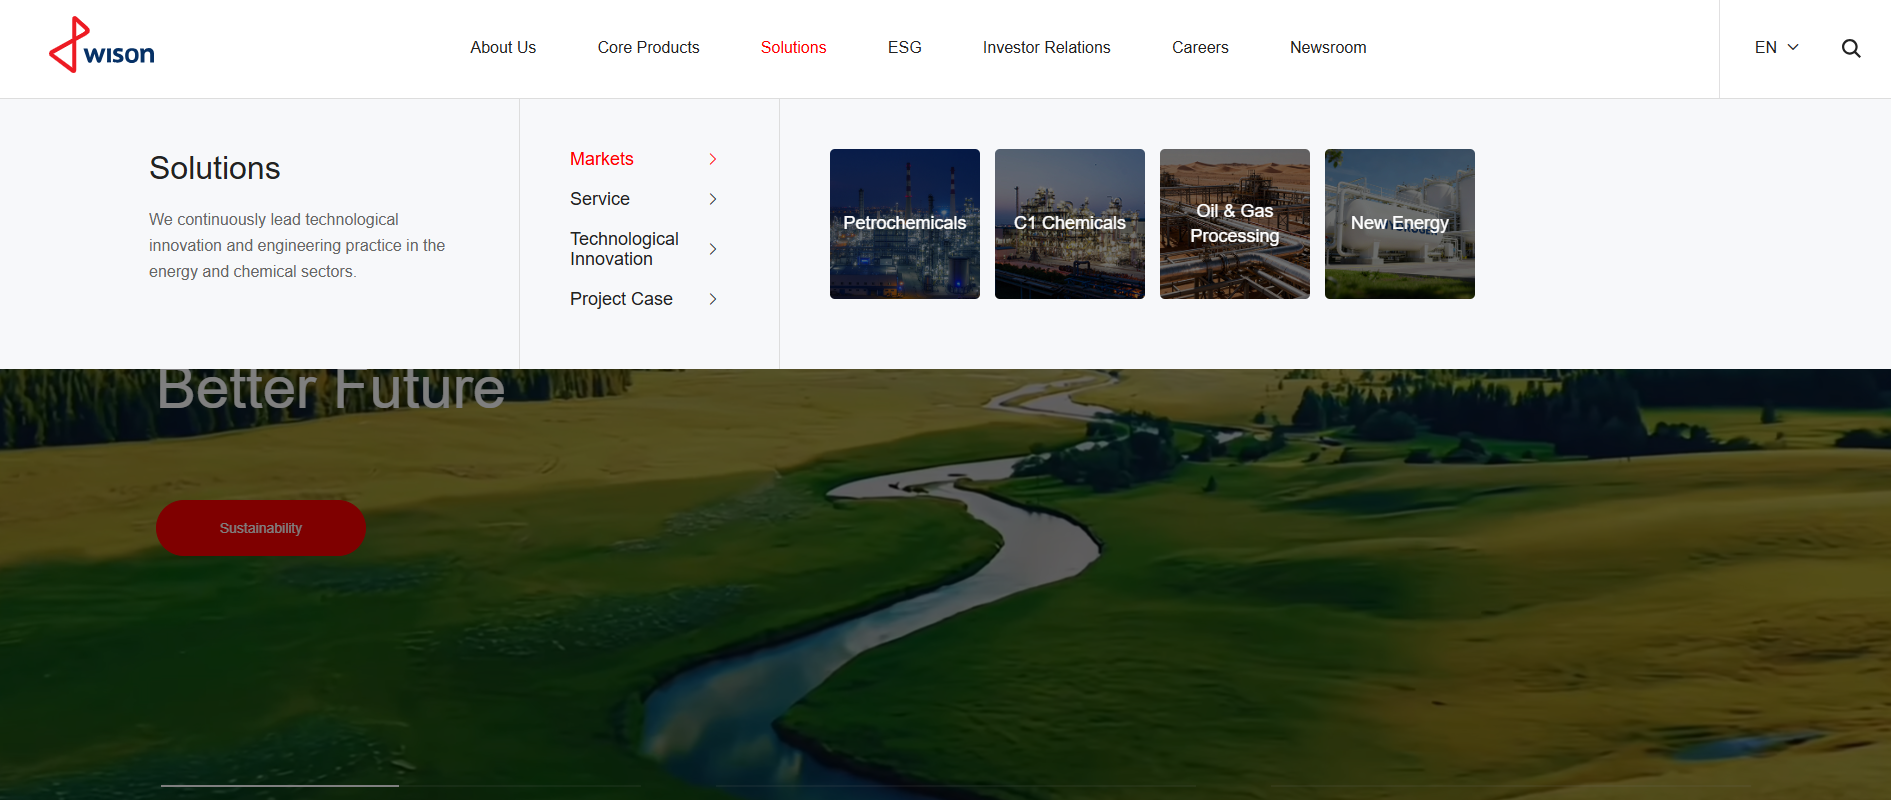The height and width of the screenshot is (800, 1891).
Task: Open Oil & Gas Processing tile
Action: coord(1234,224)
